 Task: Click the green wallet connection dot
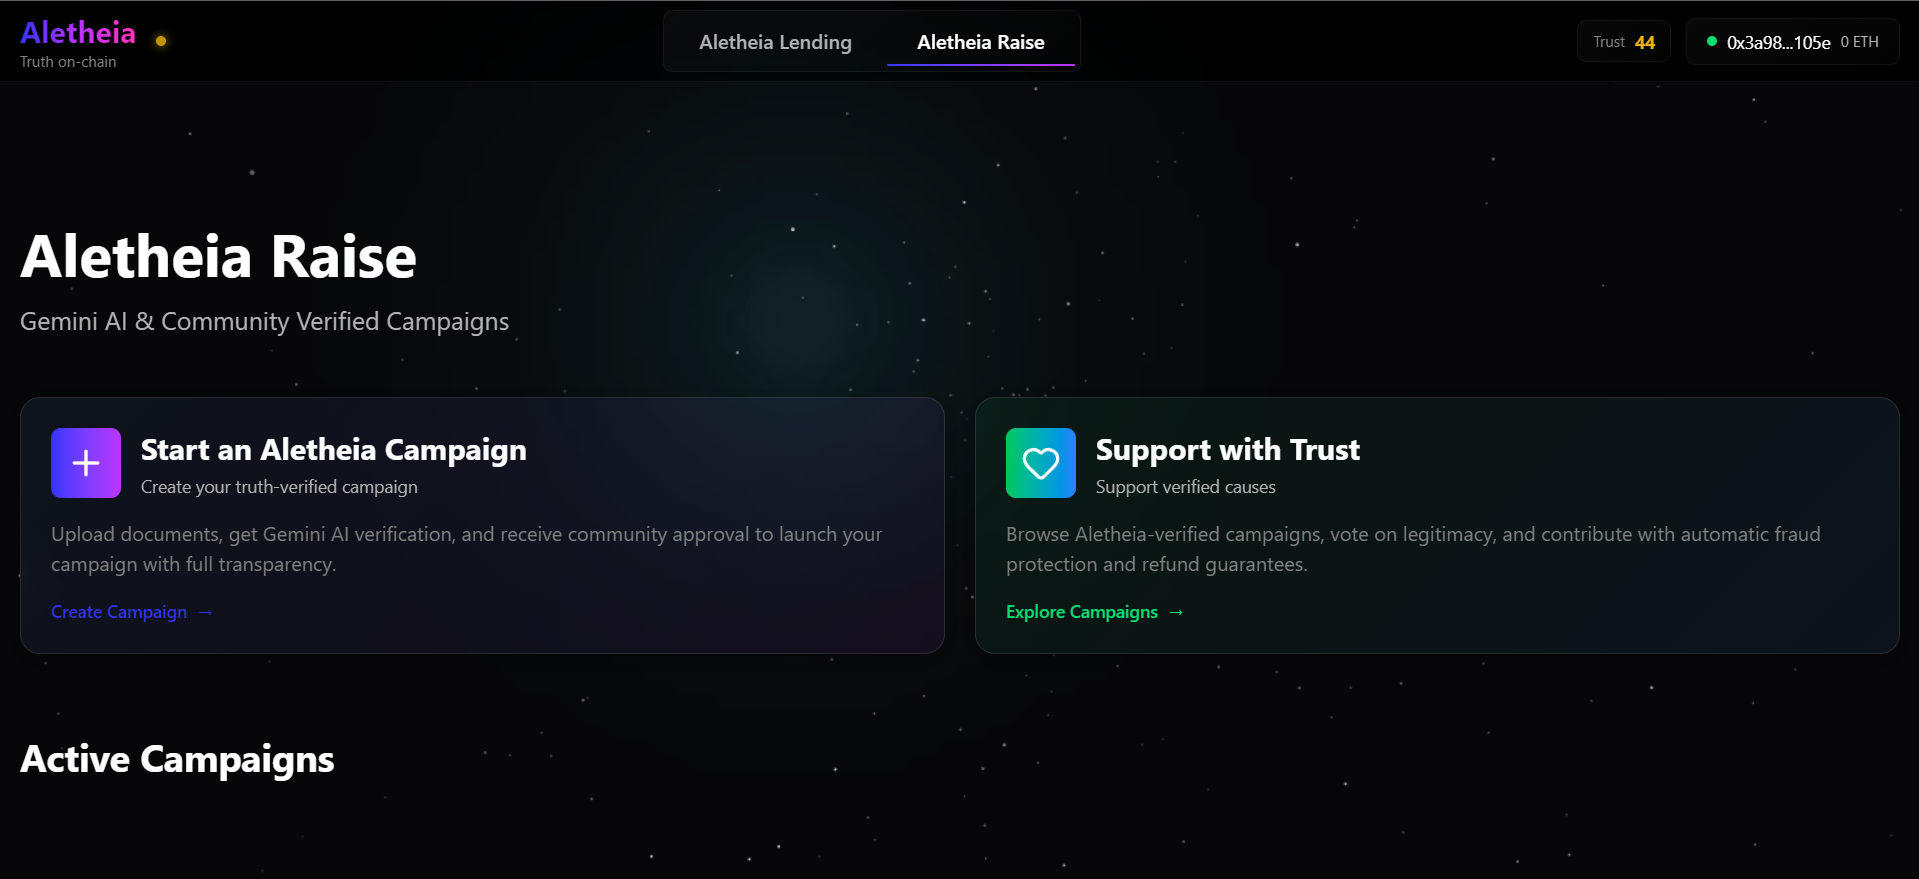coord(1711,42)
